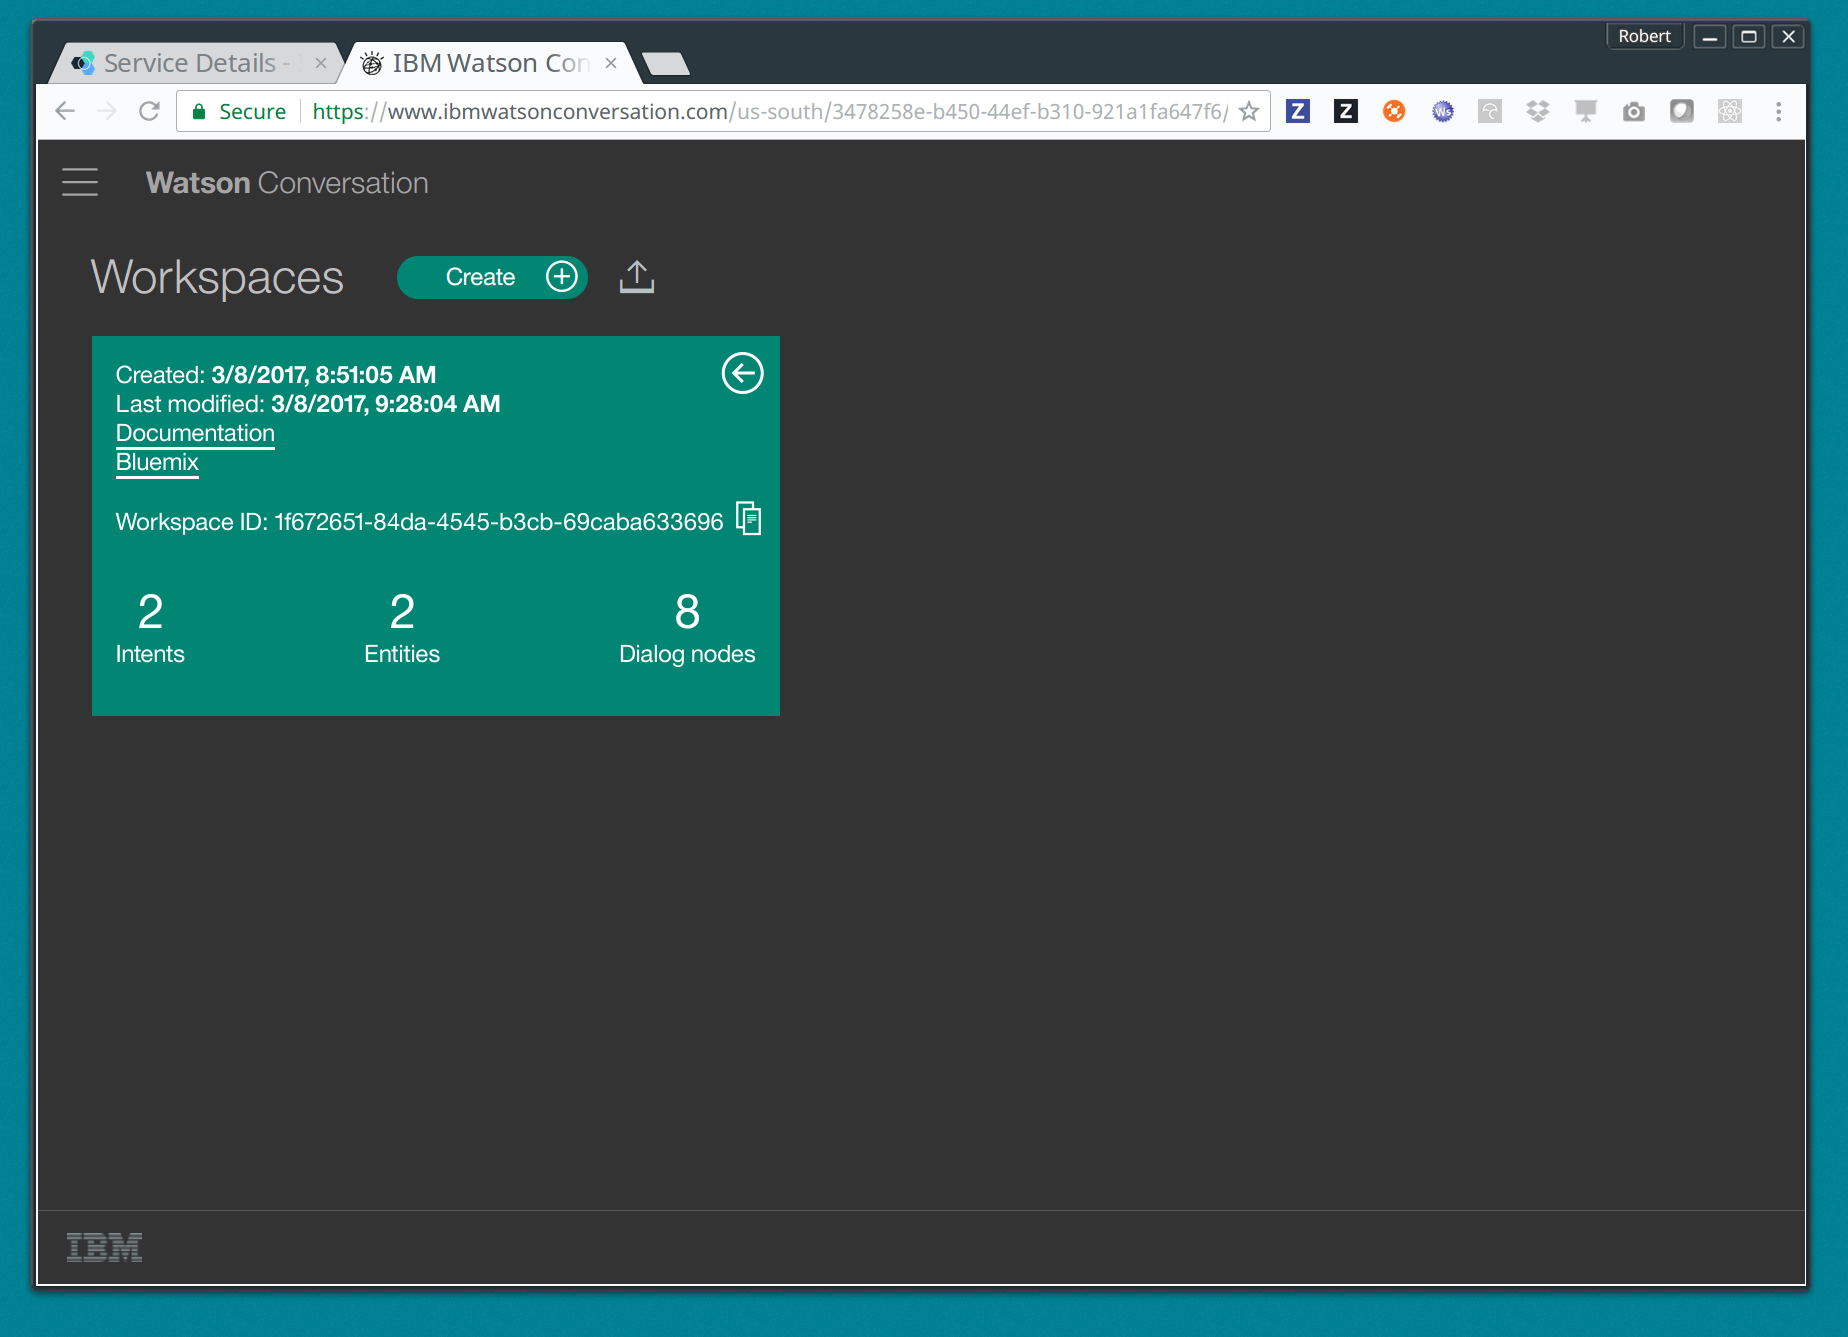The width and height of the screenshot is (1848, 1337).
Task: Close the IBM Watson Conversation tab
Action: (x=611, y=63)
